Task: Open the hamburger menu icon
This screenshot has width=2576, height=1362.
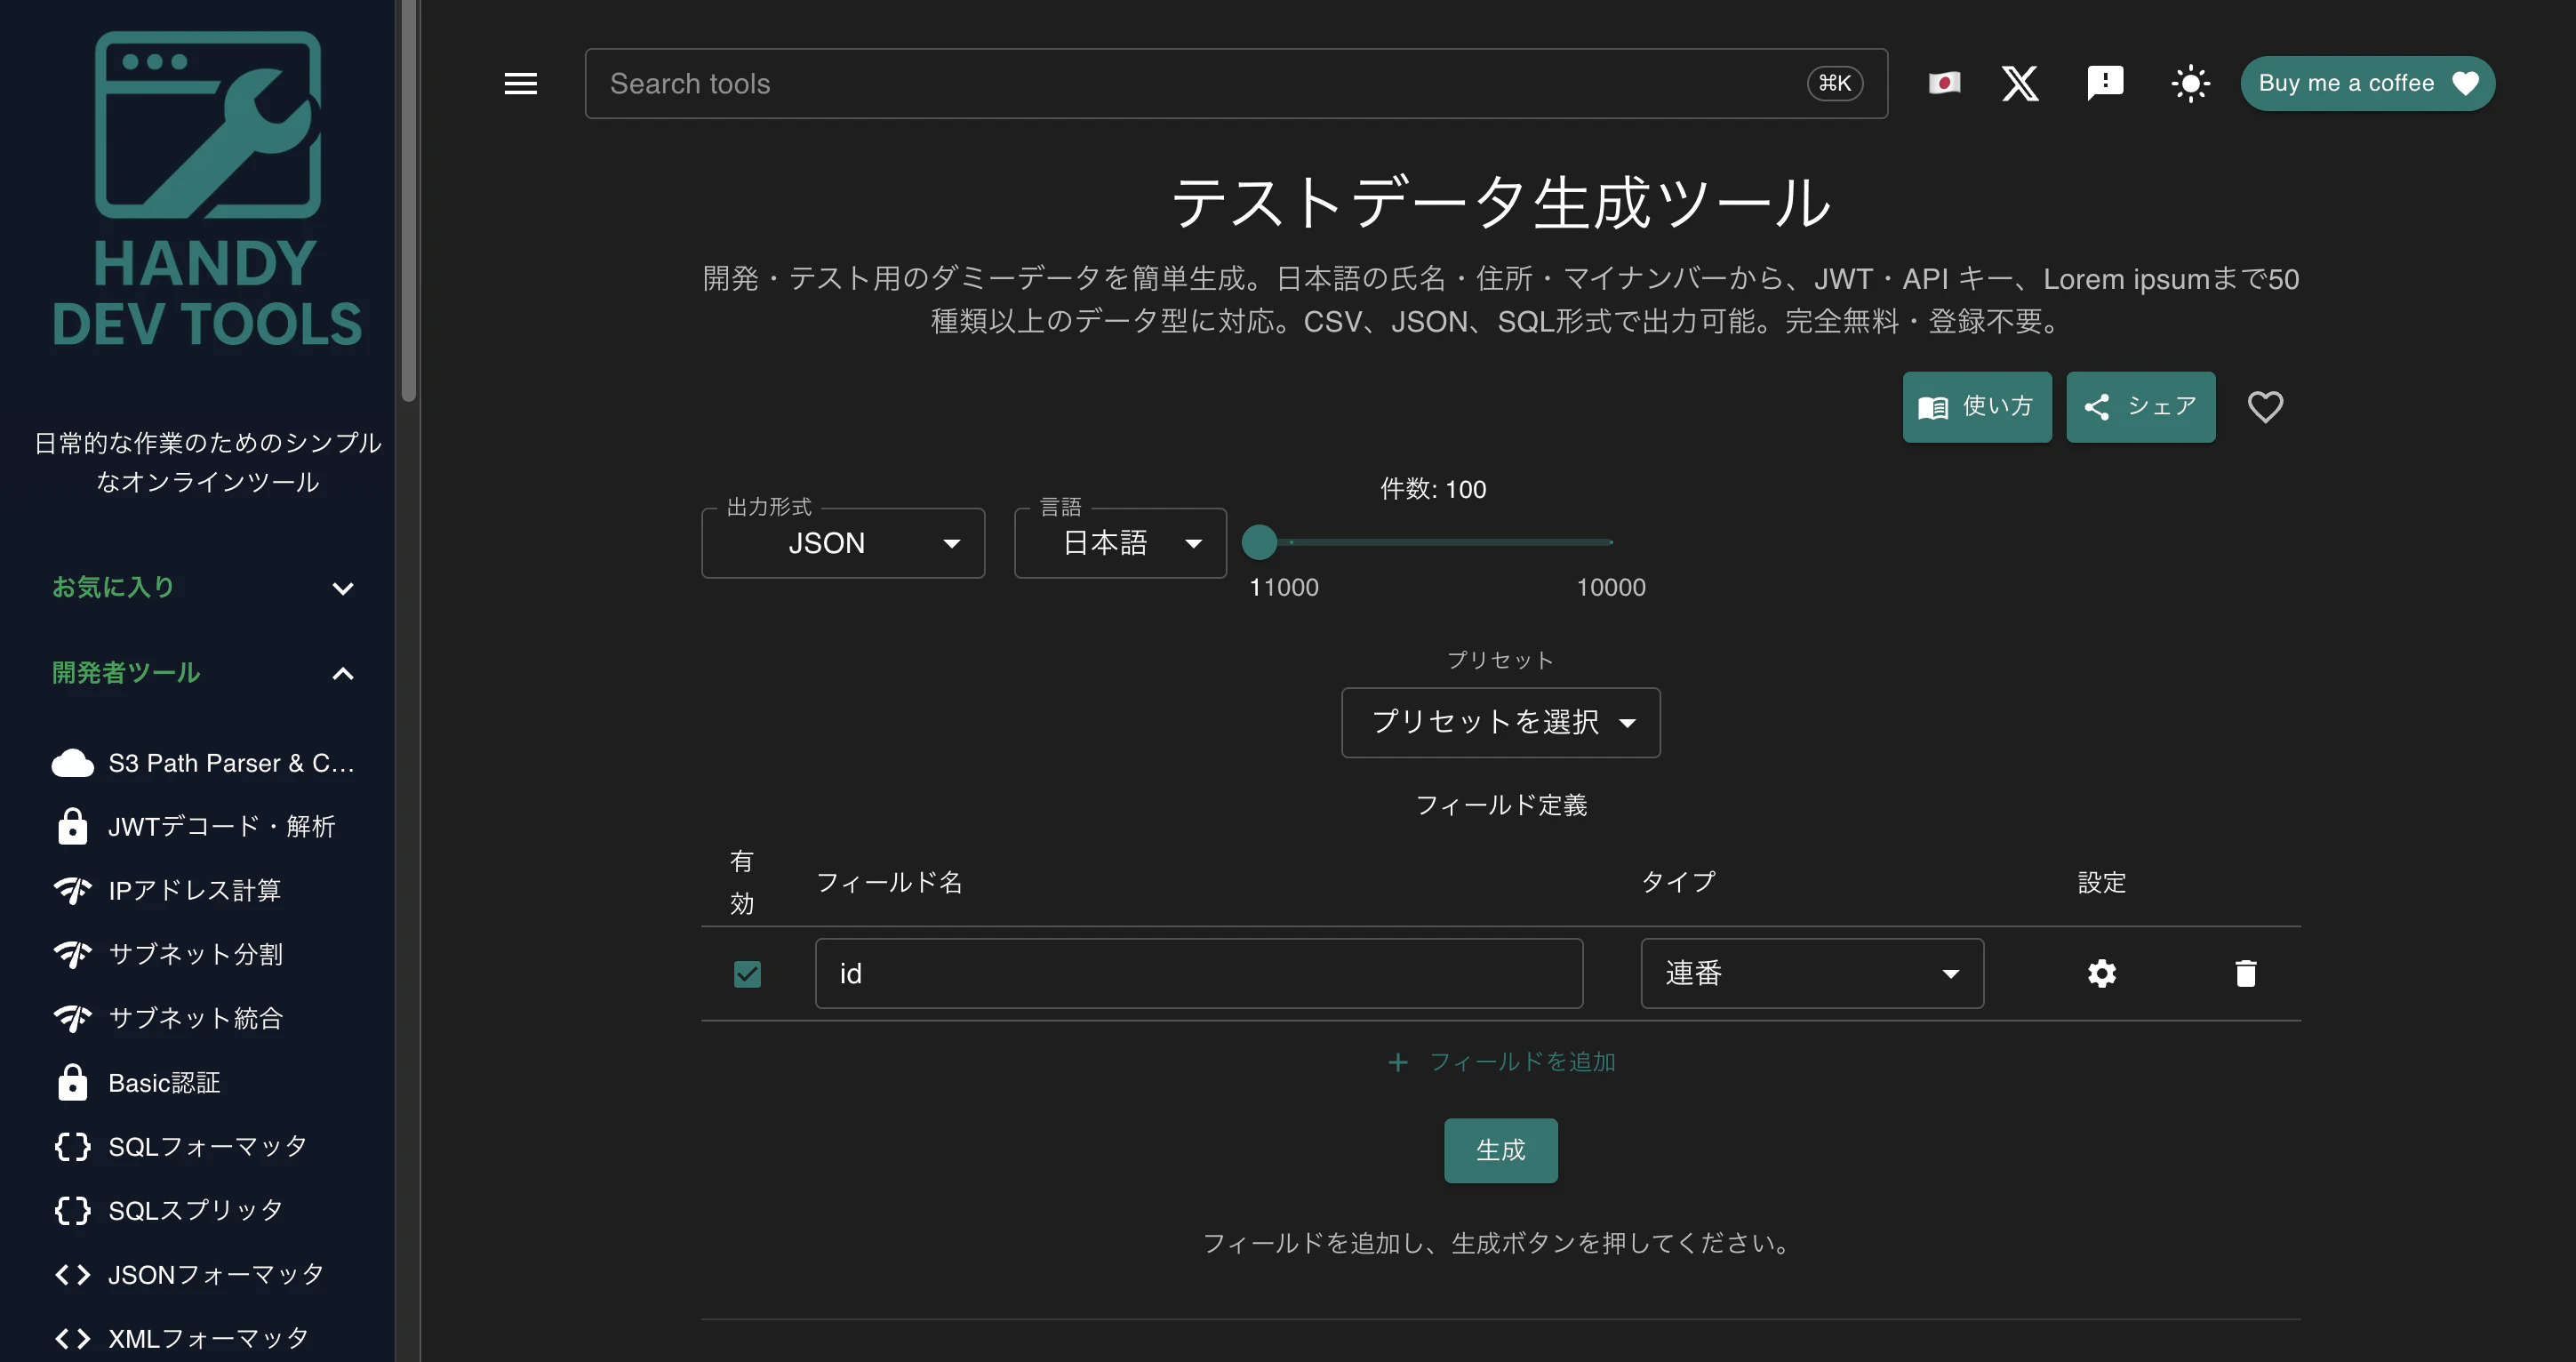Action: (520, 83)
